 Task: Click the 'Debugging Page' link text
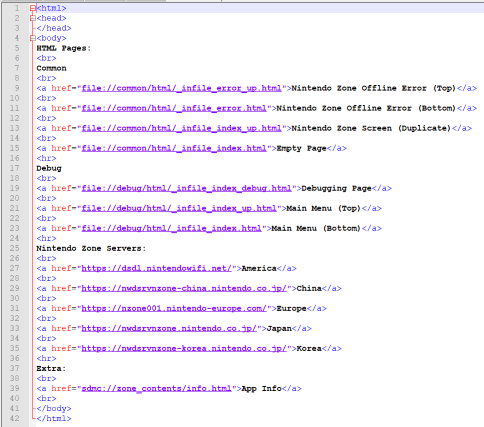pos(336,188)
